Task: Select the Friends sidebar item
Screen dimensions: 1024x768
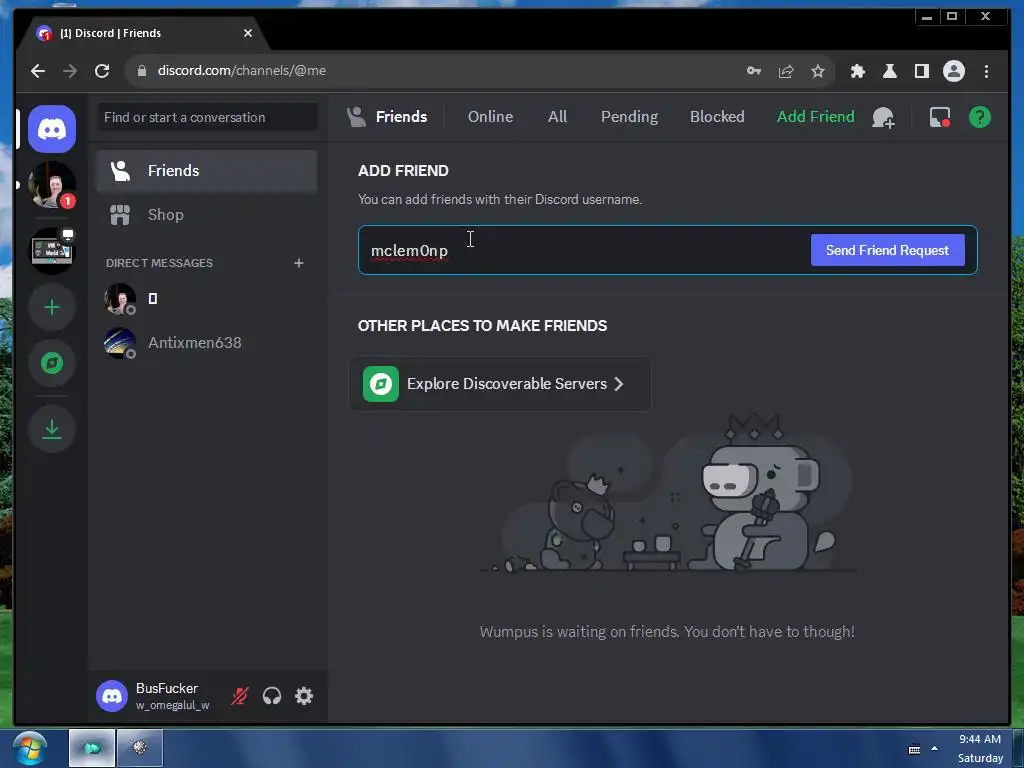Action: [x=207, y=170]
